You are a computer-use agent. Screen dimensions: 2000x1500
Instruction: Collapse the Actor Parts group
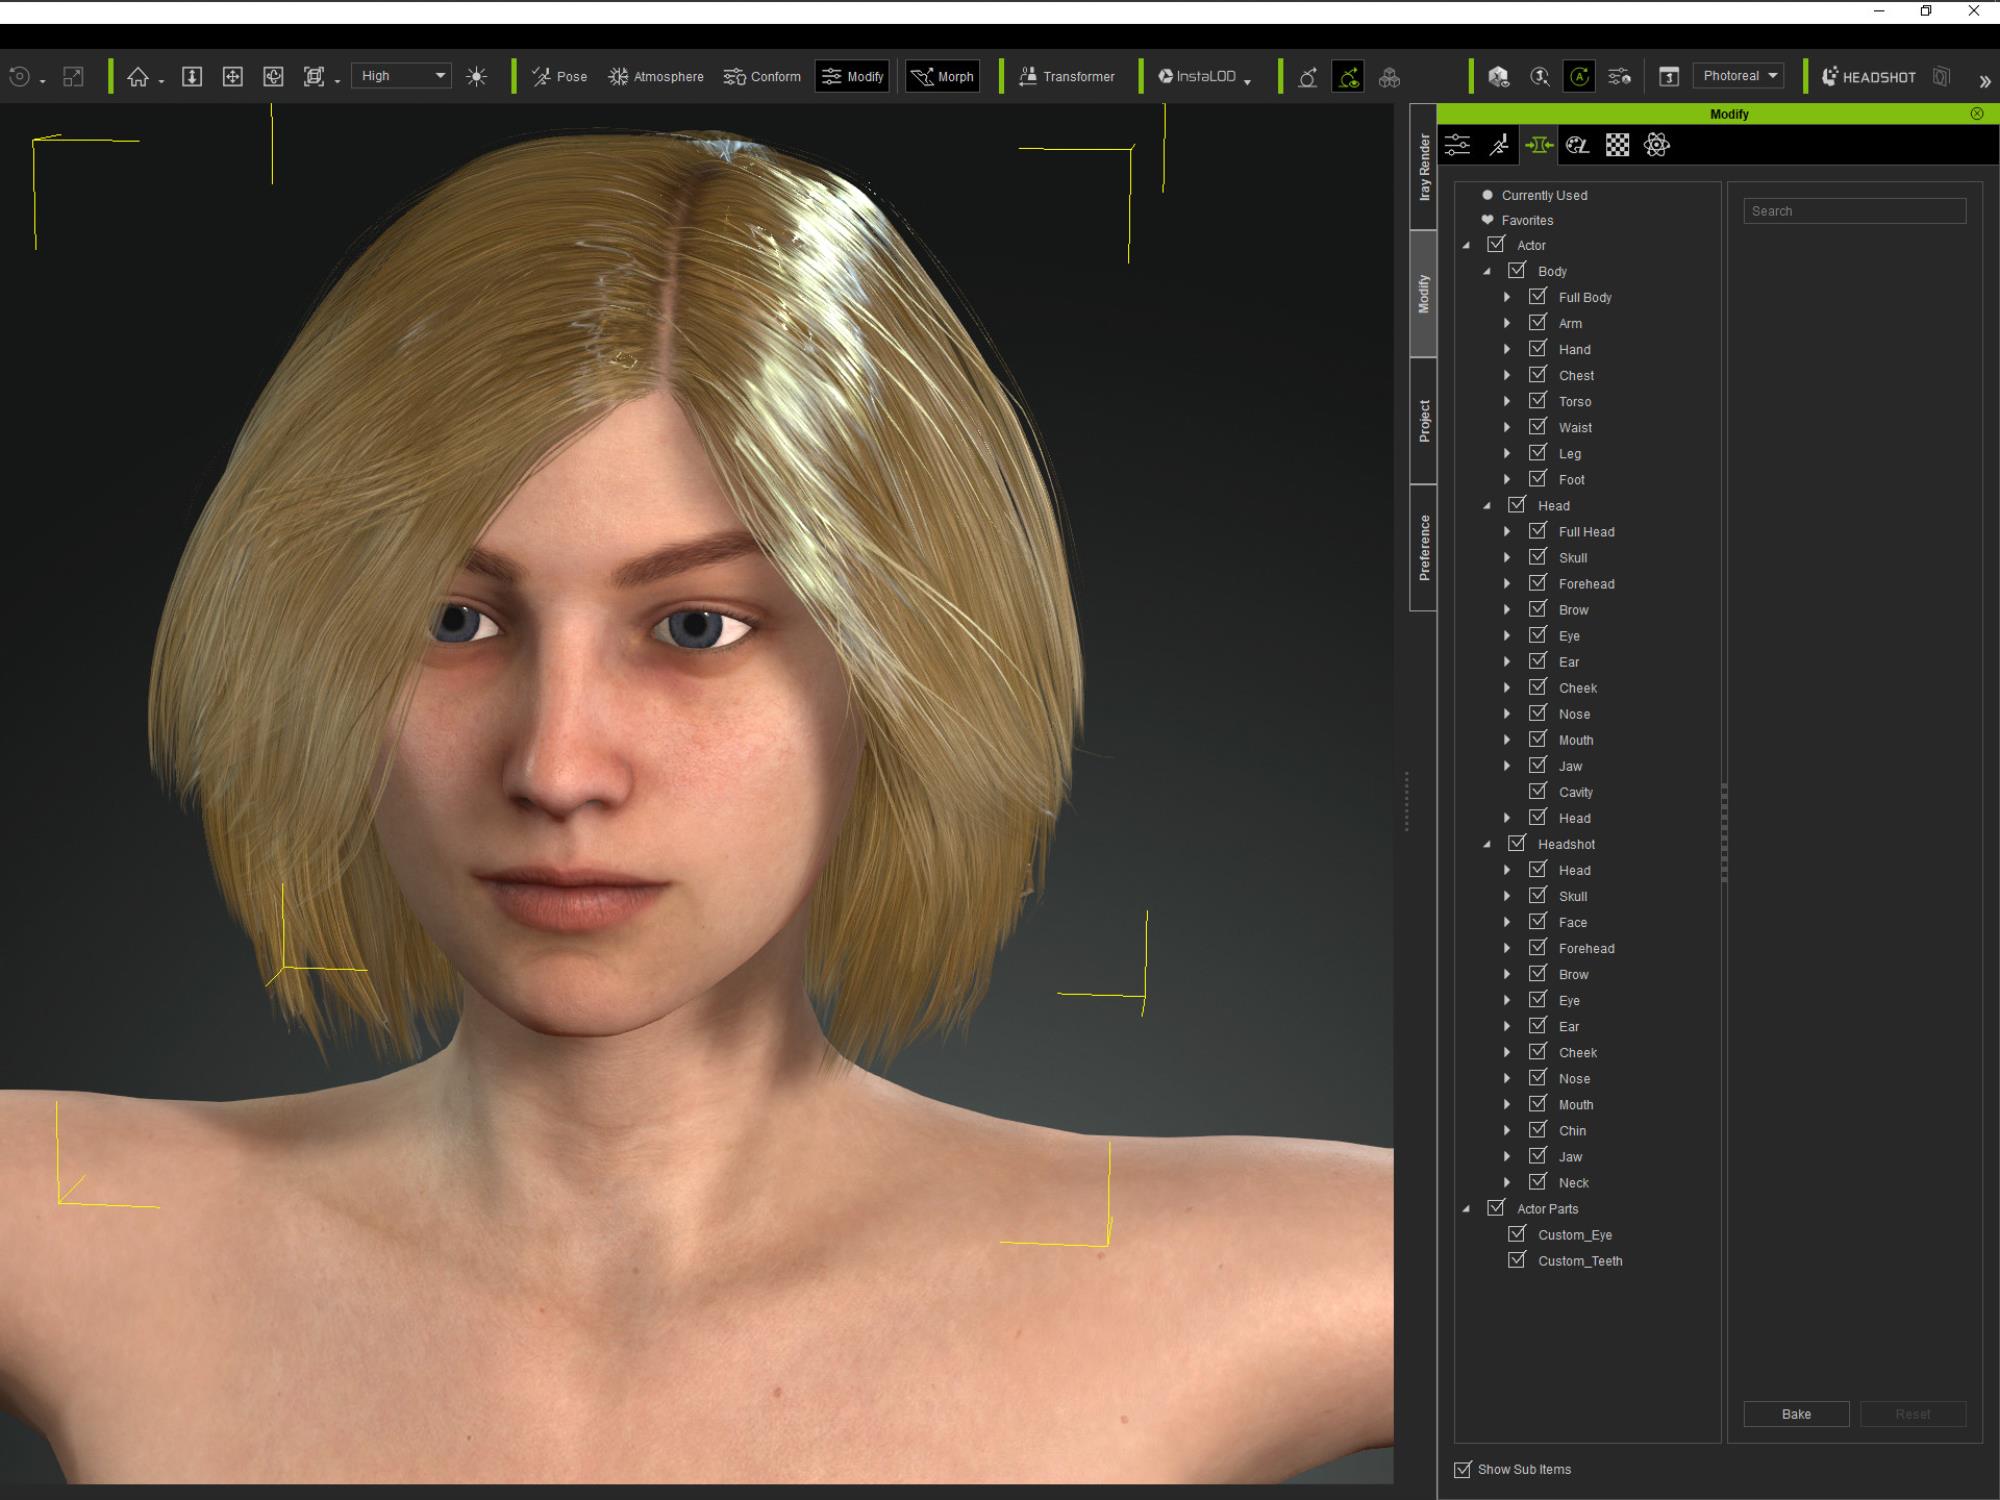tap(1467, 1209)
